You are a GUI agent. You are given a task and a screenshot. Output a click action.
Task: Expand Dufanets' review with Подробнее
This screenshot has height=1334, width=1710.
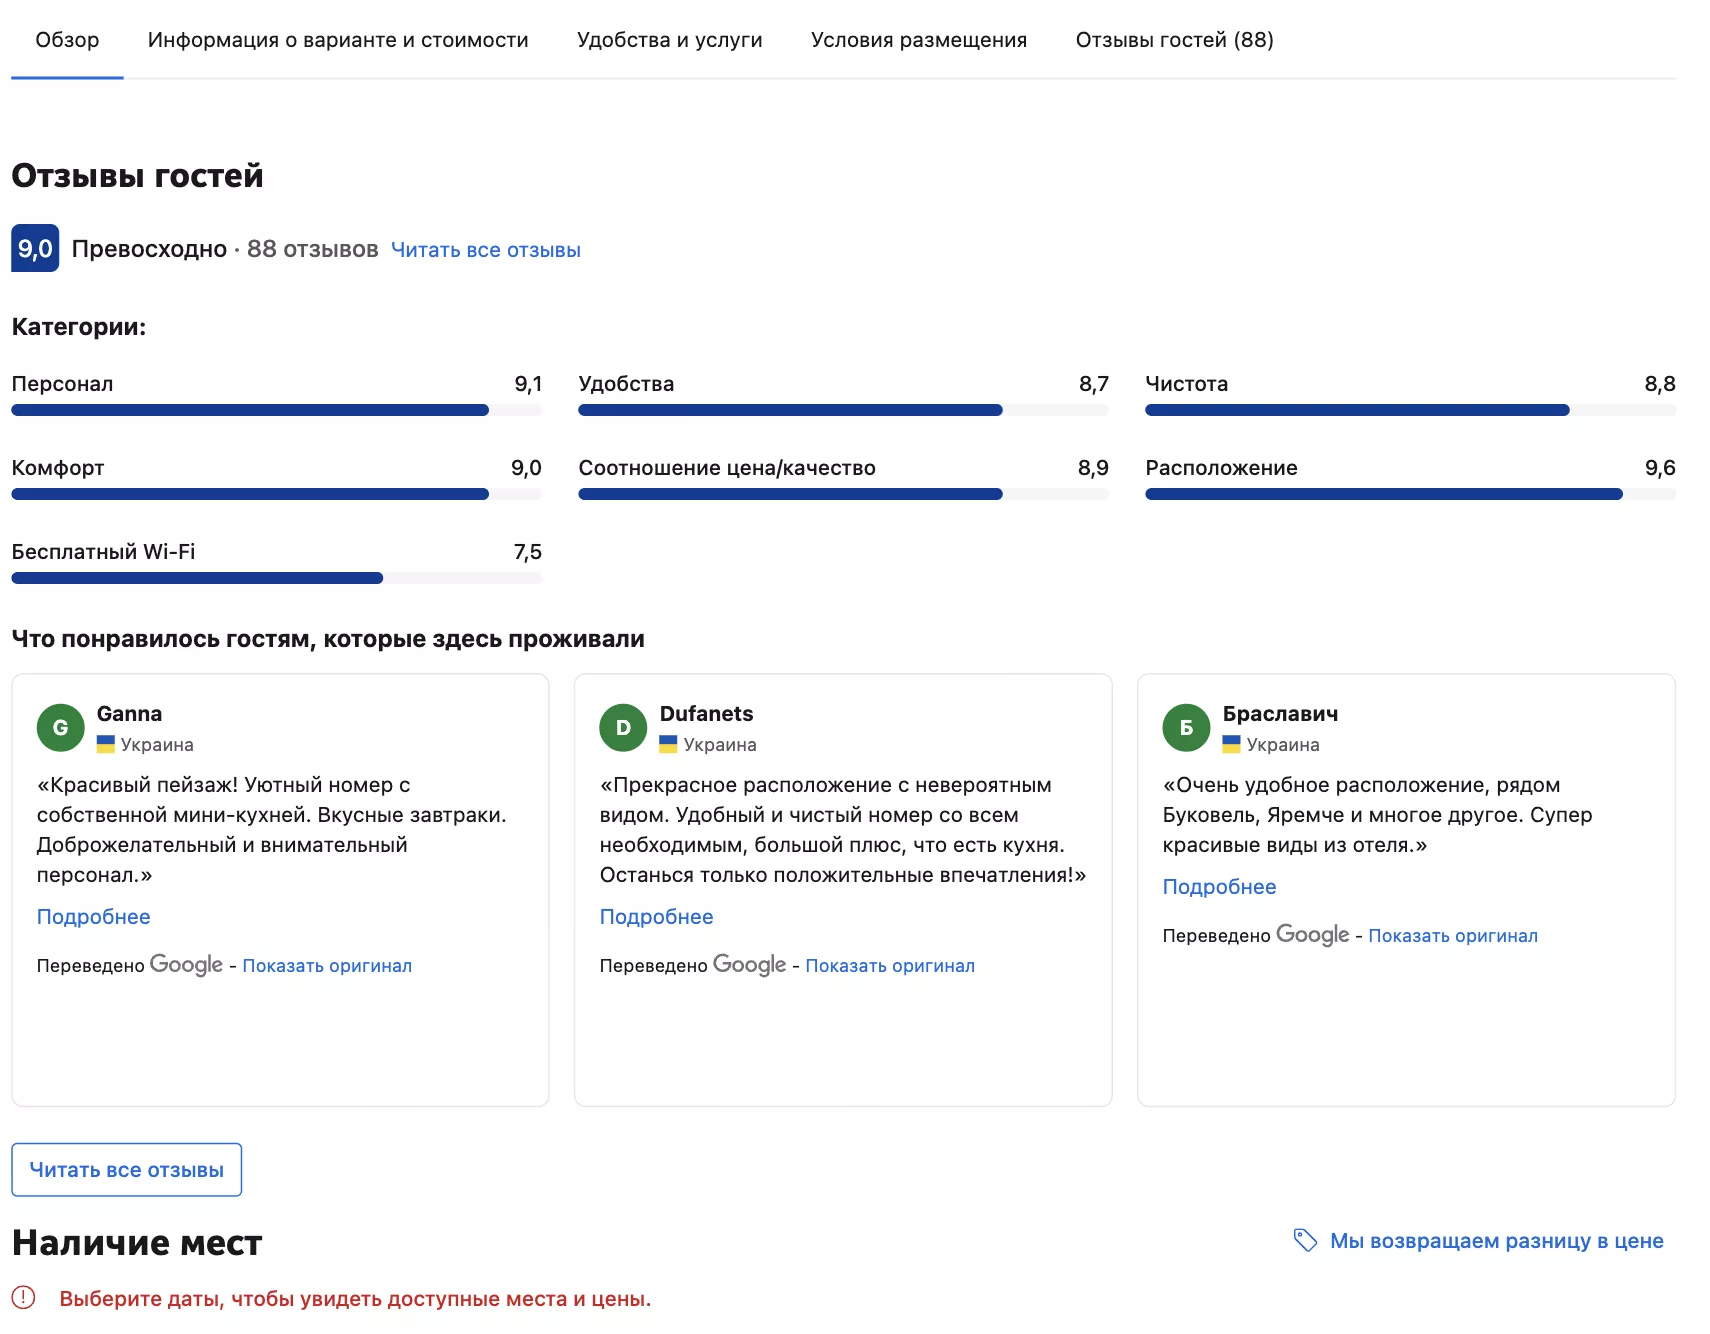point(656,917)
